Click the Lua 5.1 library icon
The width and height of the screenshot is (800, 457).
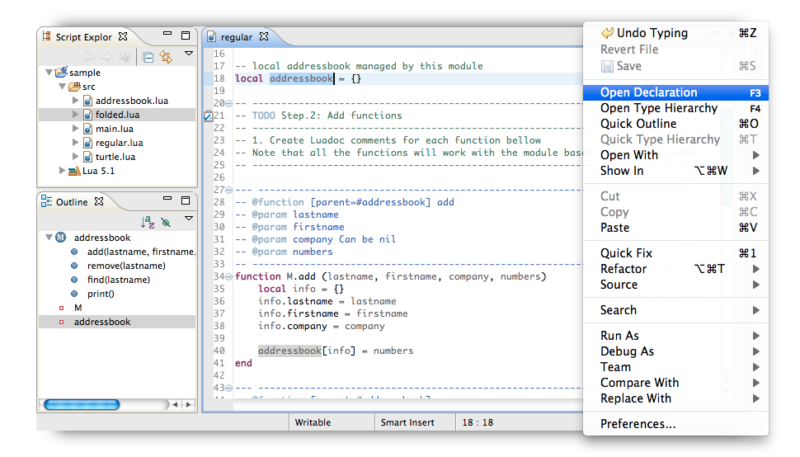pyautogui.click(x=74, y=170)
